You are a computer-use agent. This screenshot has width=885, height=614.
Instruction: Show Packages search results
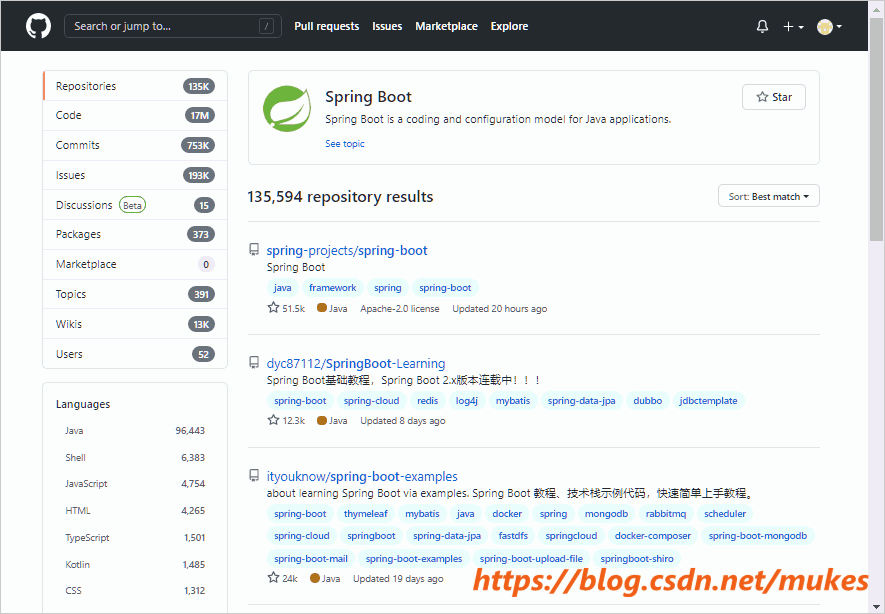tap(135, 234)
